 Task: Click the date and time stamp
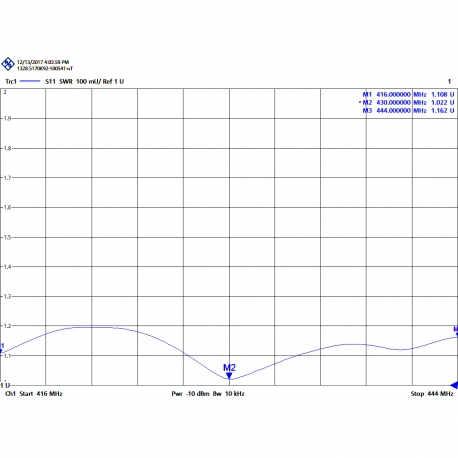(43, 62)
